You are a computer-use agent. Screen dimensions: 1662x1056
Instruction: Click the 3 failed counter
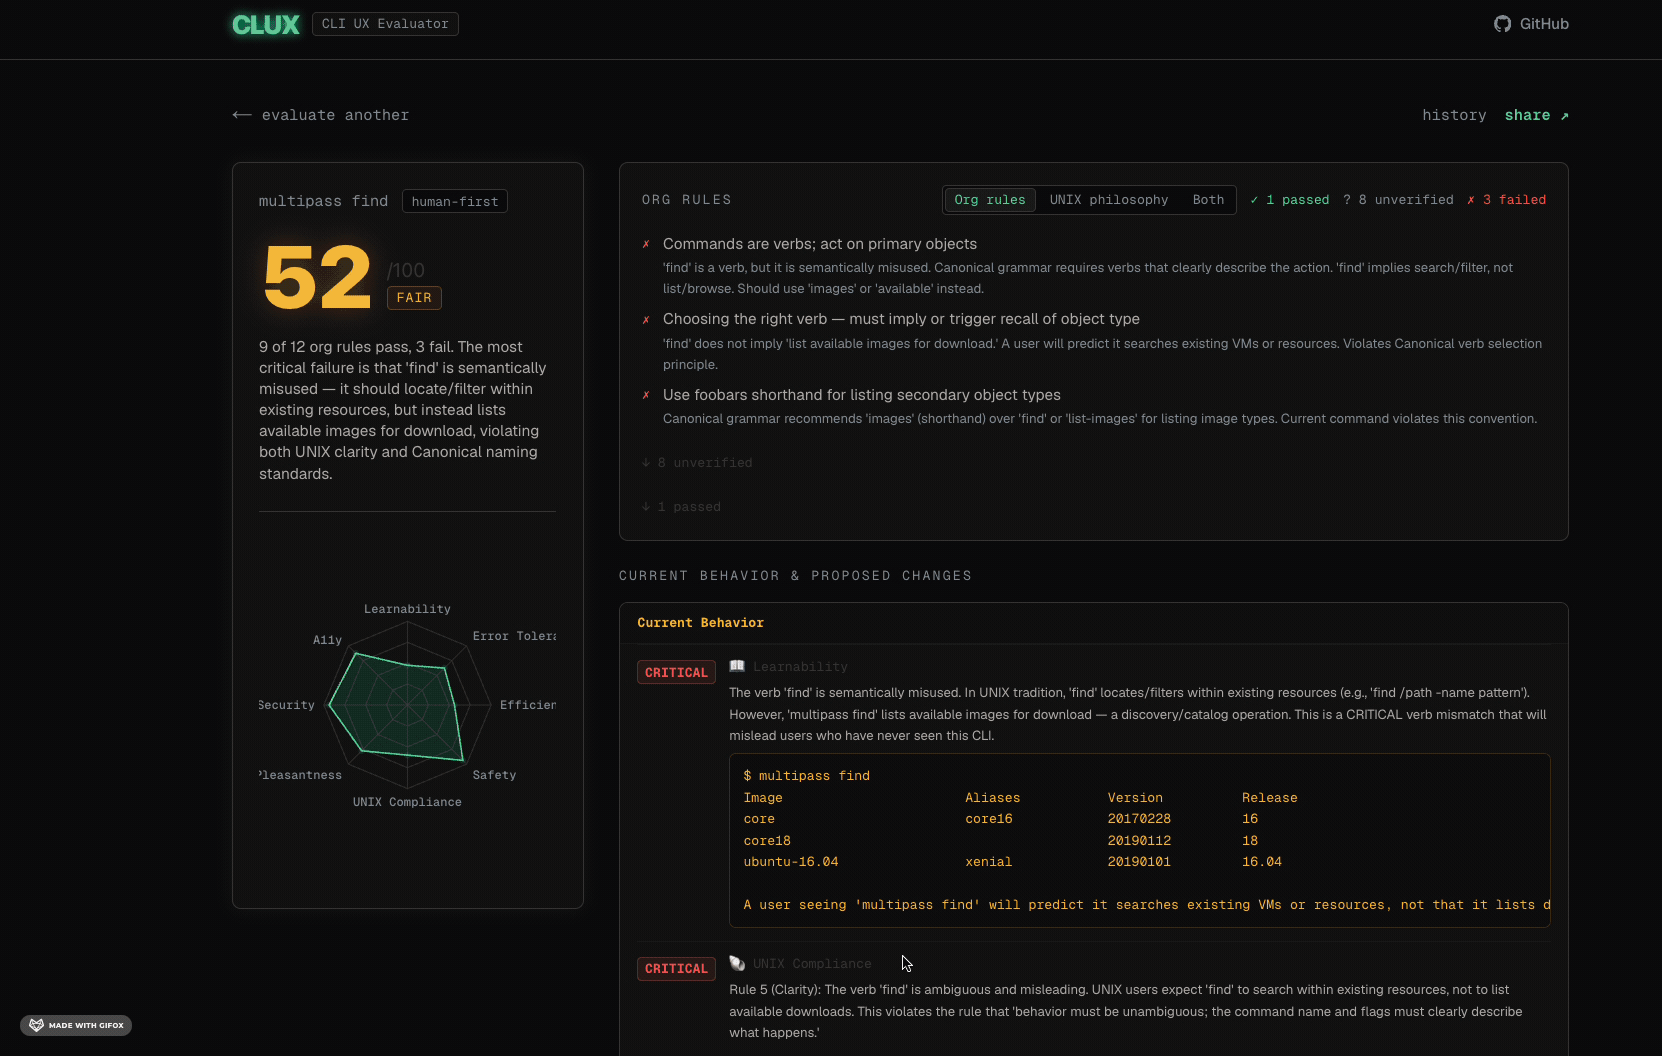pos(1506,200)
